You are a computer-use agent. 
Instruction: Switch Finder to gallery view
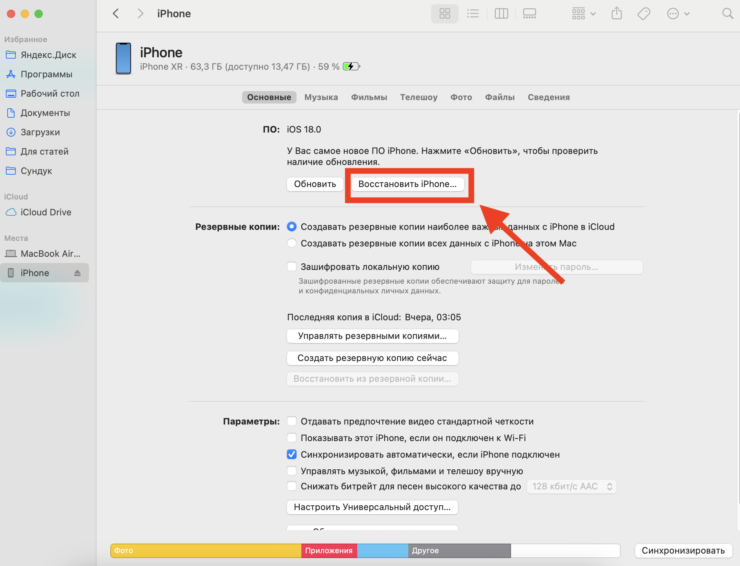530,14
